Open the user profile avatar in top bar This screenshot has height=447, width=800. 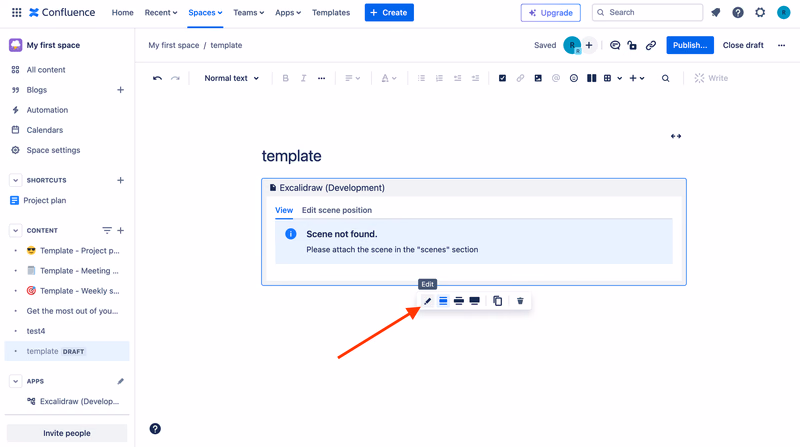(x=783, y=12)
